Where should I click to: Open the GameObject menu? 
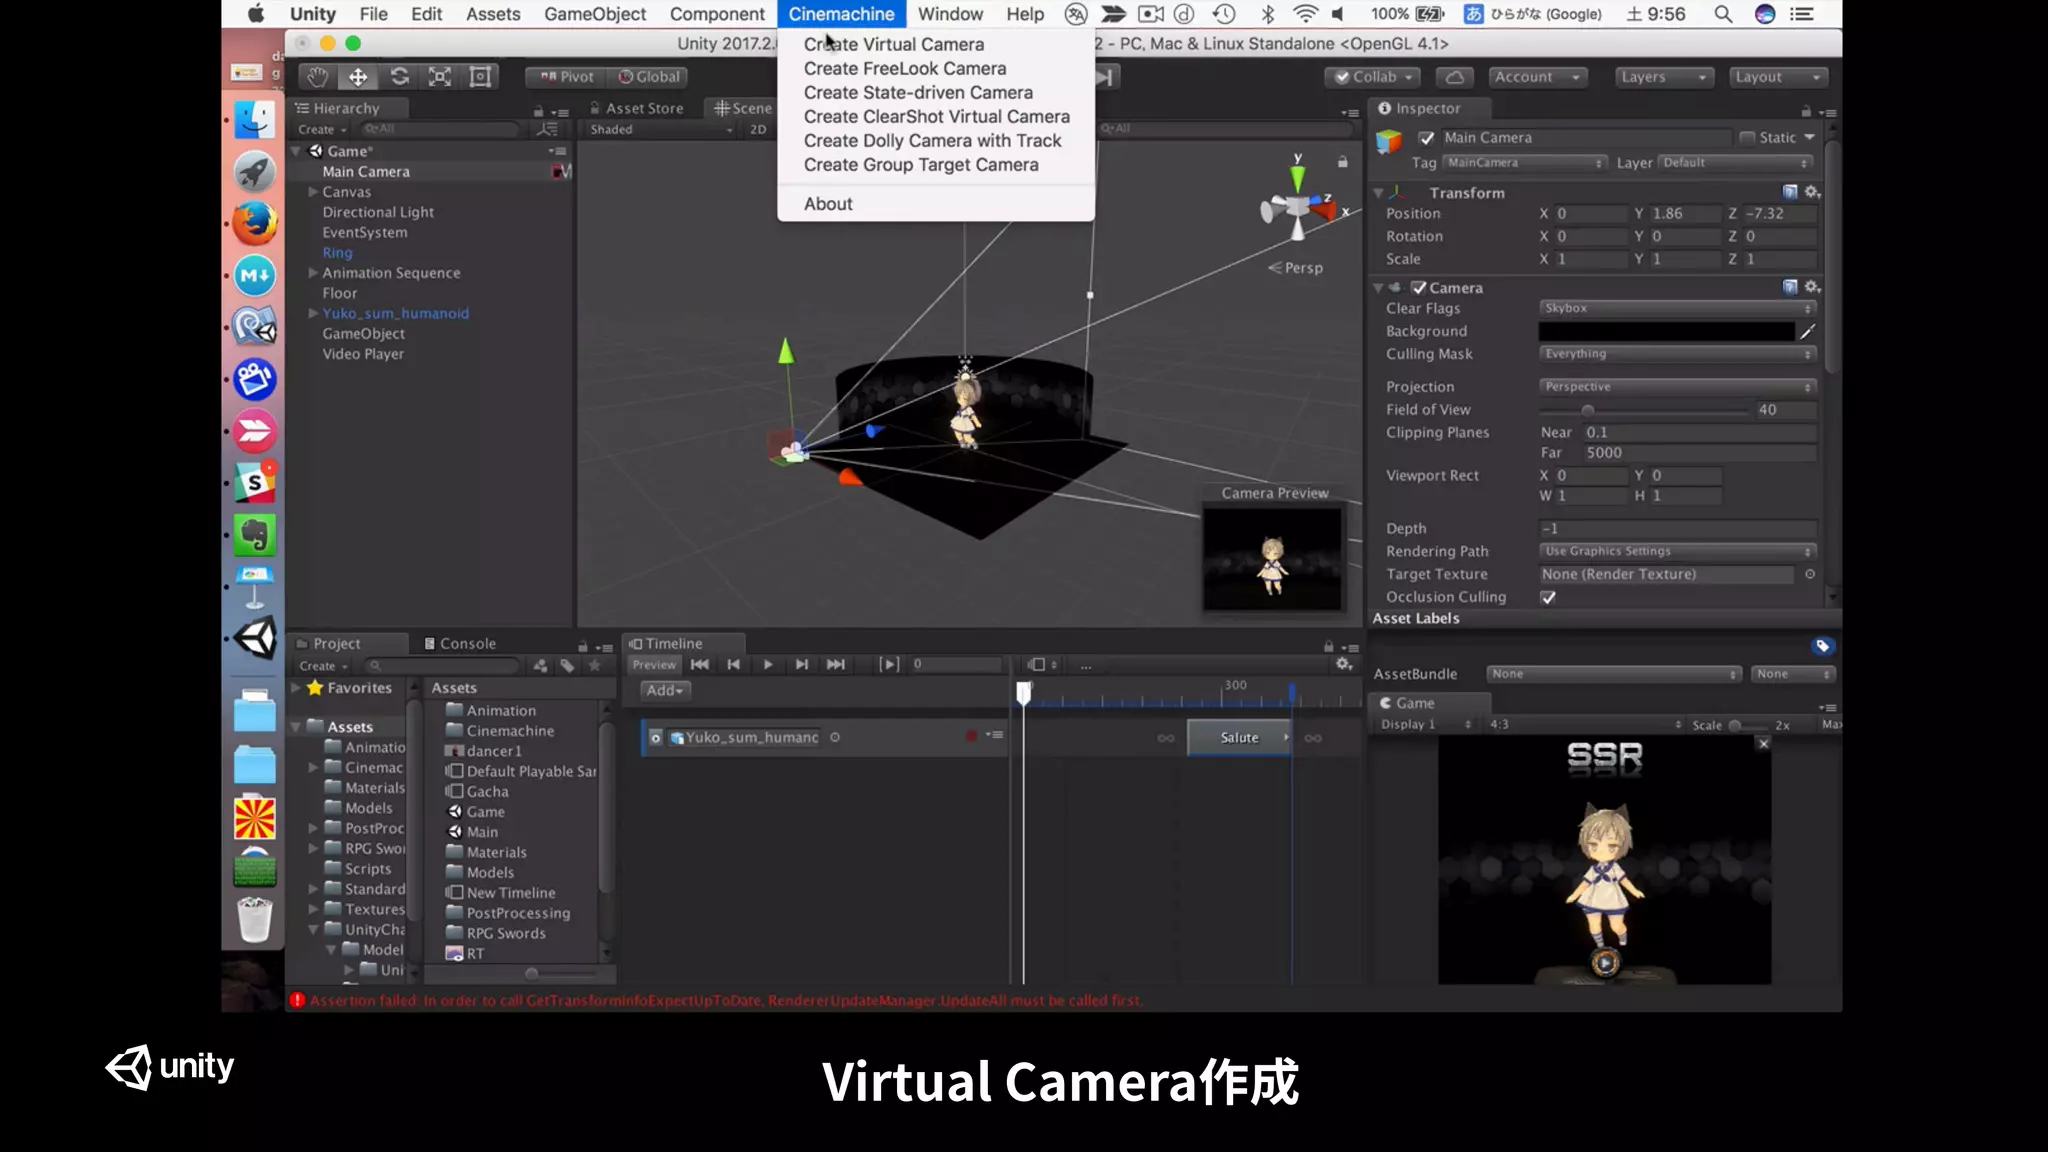tap(595, 14)
